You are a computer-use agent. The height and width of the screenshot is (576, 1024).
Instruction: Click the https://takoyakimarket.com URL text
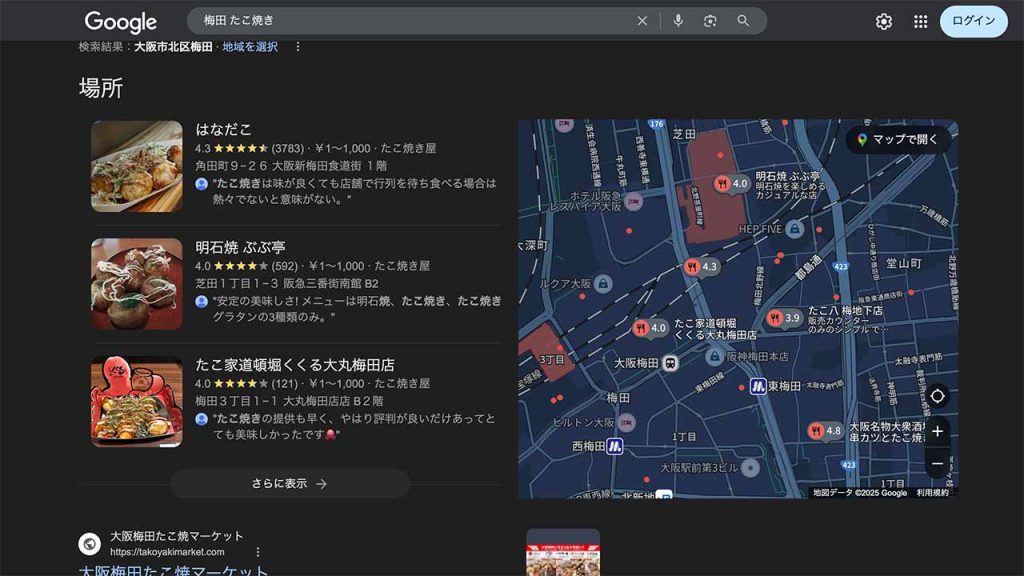point(167,552)
